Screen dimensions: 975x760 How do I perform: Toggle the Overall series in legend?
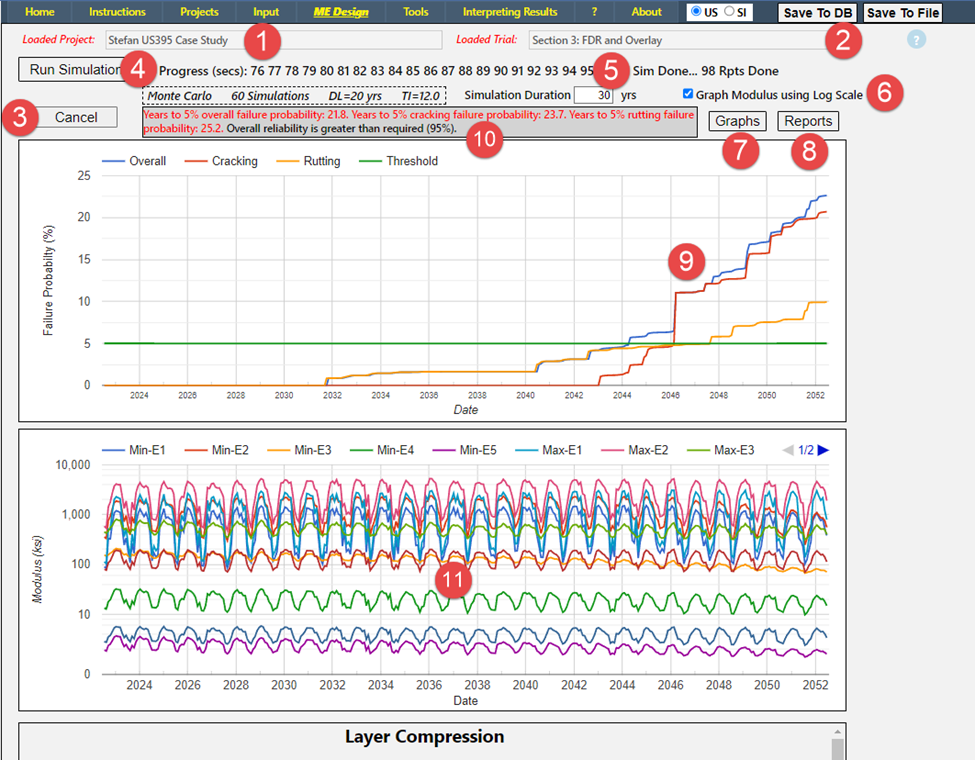coord(134,161)
